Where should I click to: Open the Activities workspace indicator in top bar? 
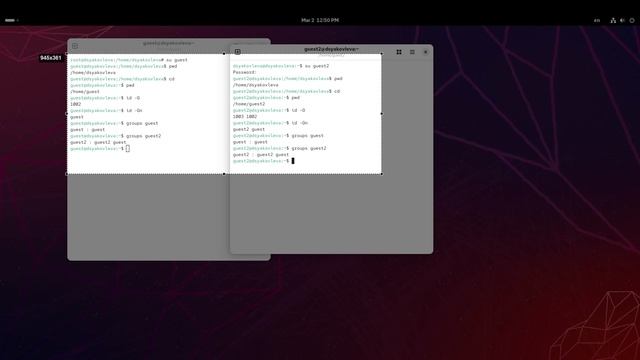(11, 20)
